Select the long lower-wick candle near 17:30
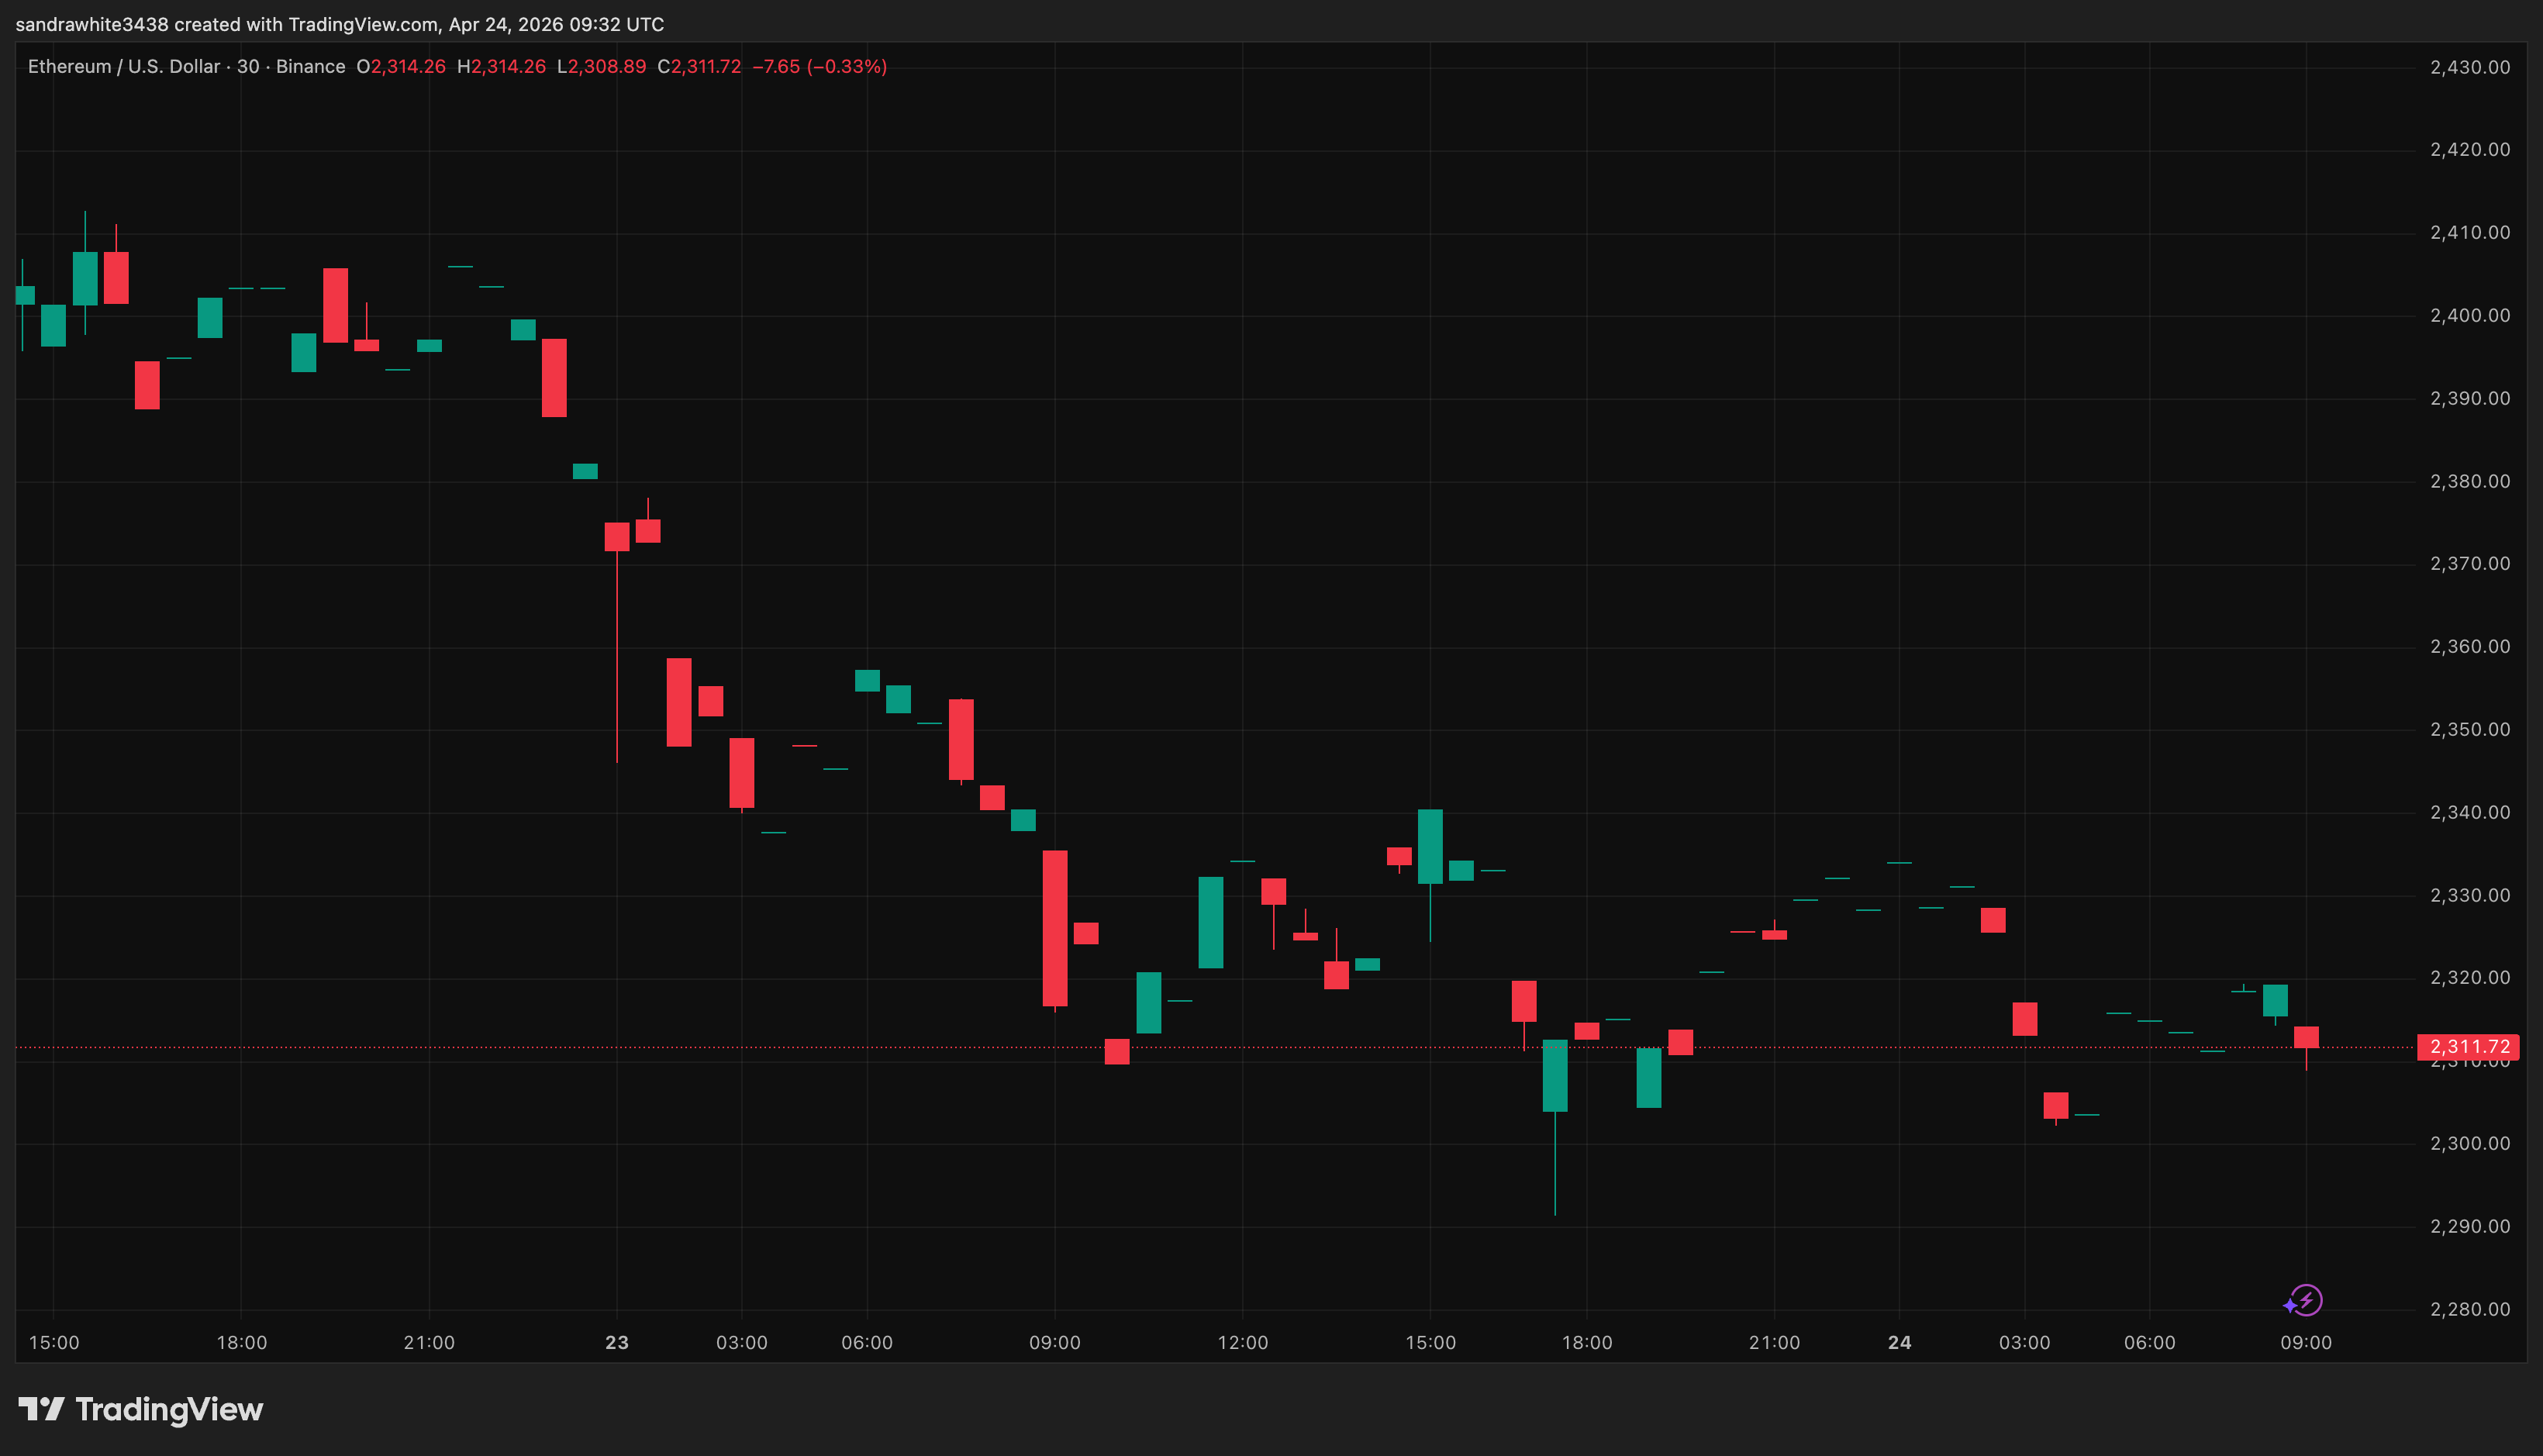This screenshot has height=1456, width=2543. 1556,1075
